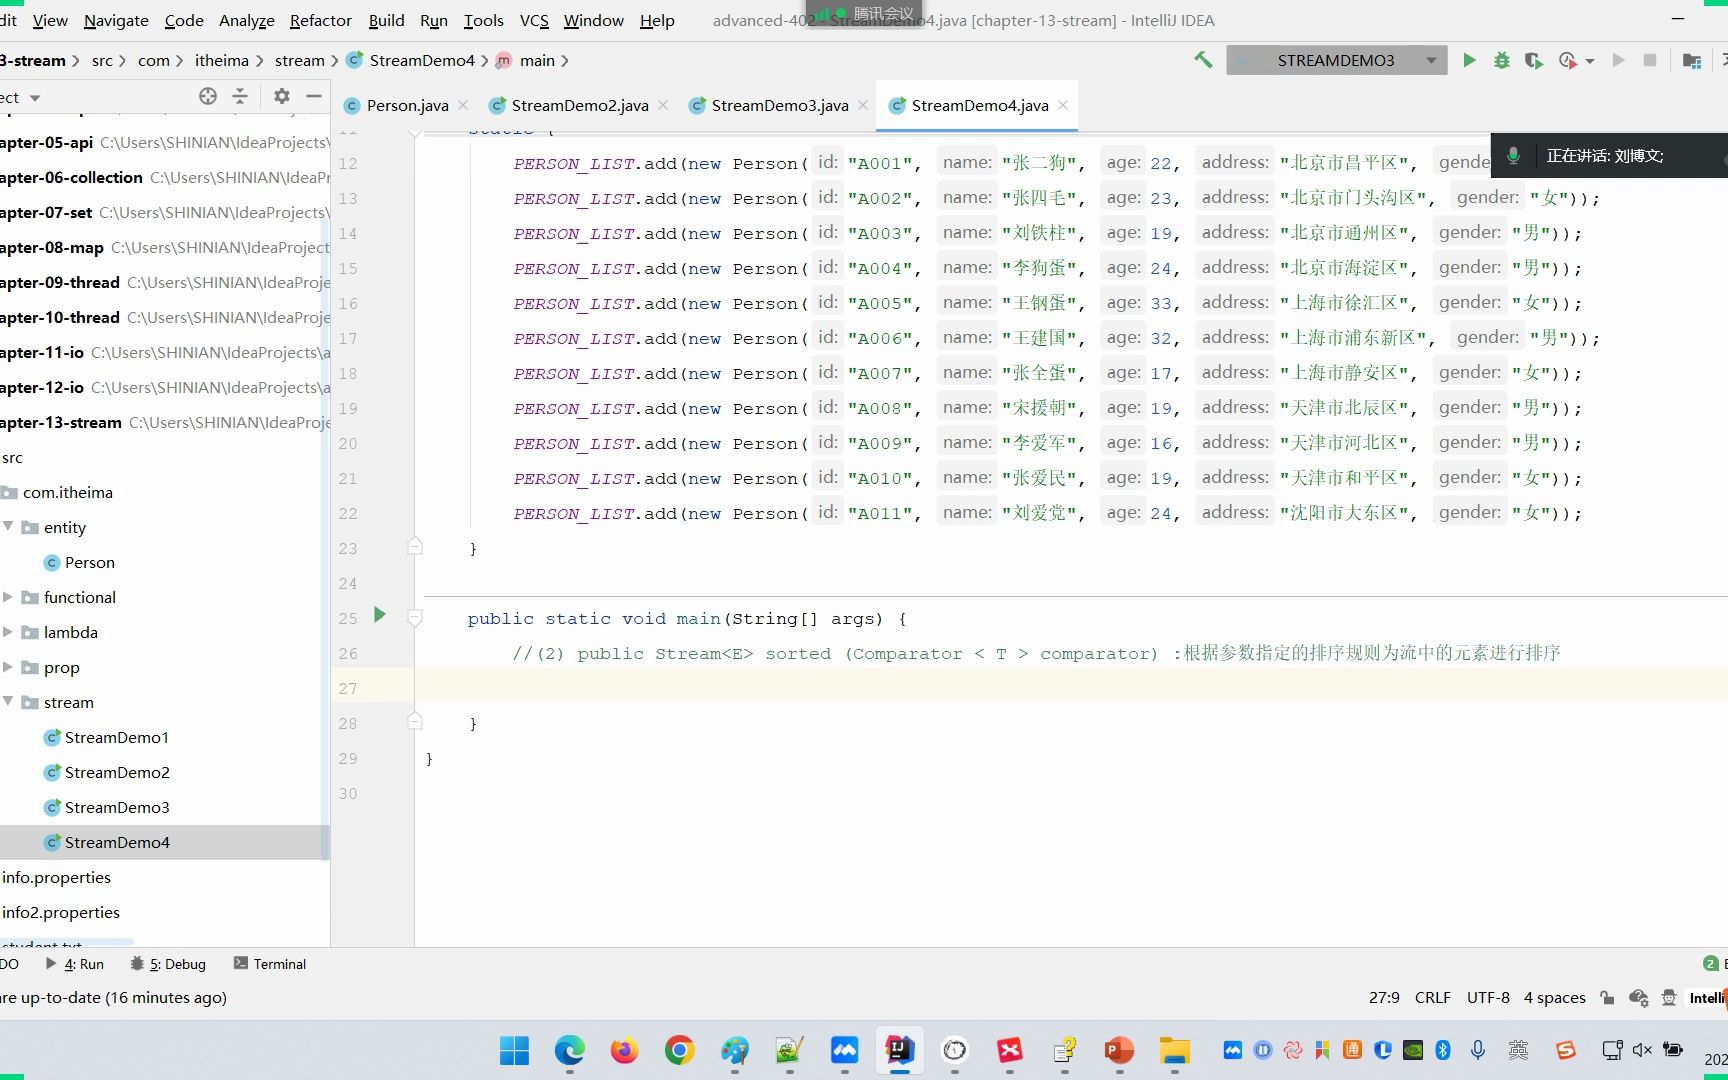This screenshot has width=1728, height=1080.
Task: Switch to the StreamDemo3.java tab
Action: pos(780,105)
